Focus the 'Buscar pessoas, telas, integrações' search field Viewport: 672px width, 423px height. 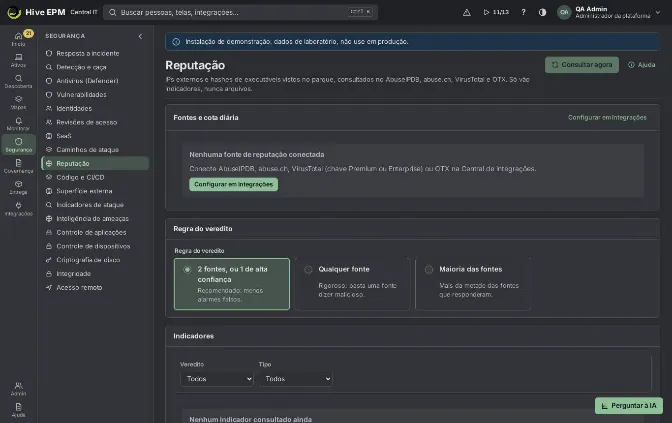coord(240,12)
